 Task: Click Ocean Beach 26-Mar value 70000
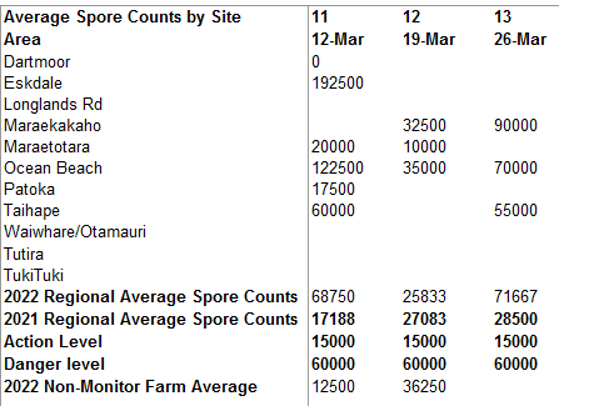(516, 168)
